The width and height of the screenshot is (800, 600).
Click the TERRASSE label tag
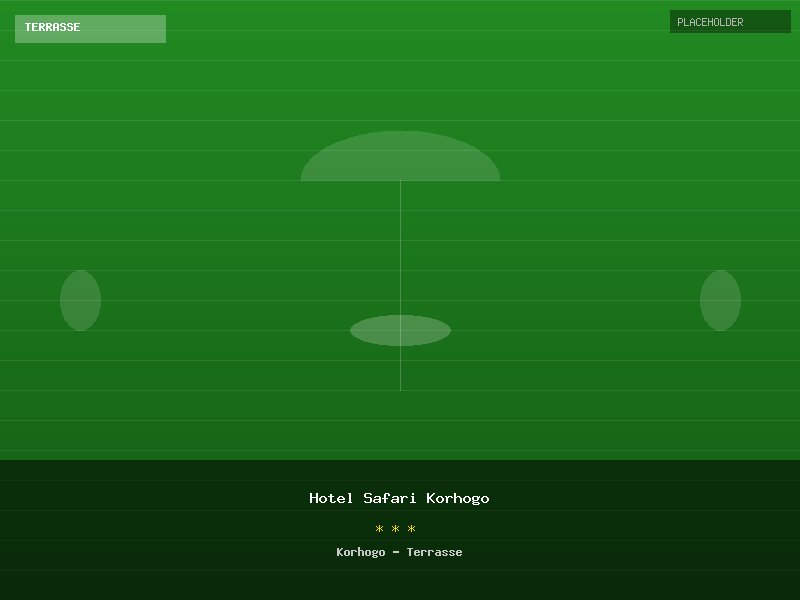[x=90, y=28]
